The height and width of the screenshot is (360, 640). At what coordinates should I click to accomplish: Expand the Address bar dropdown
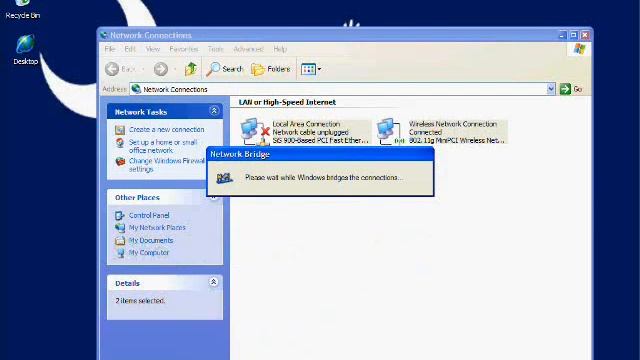coord(551,89)
